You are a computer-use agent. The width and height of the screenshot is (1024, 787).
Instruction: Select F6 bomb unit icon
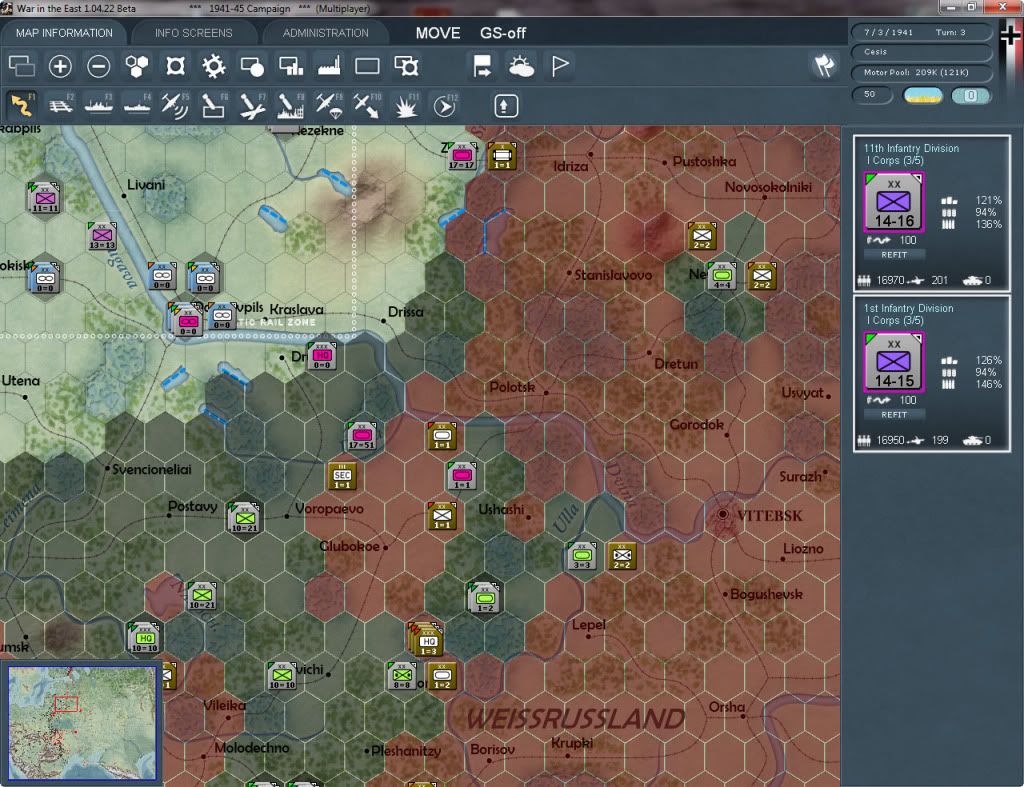coord(214,105)
